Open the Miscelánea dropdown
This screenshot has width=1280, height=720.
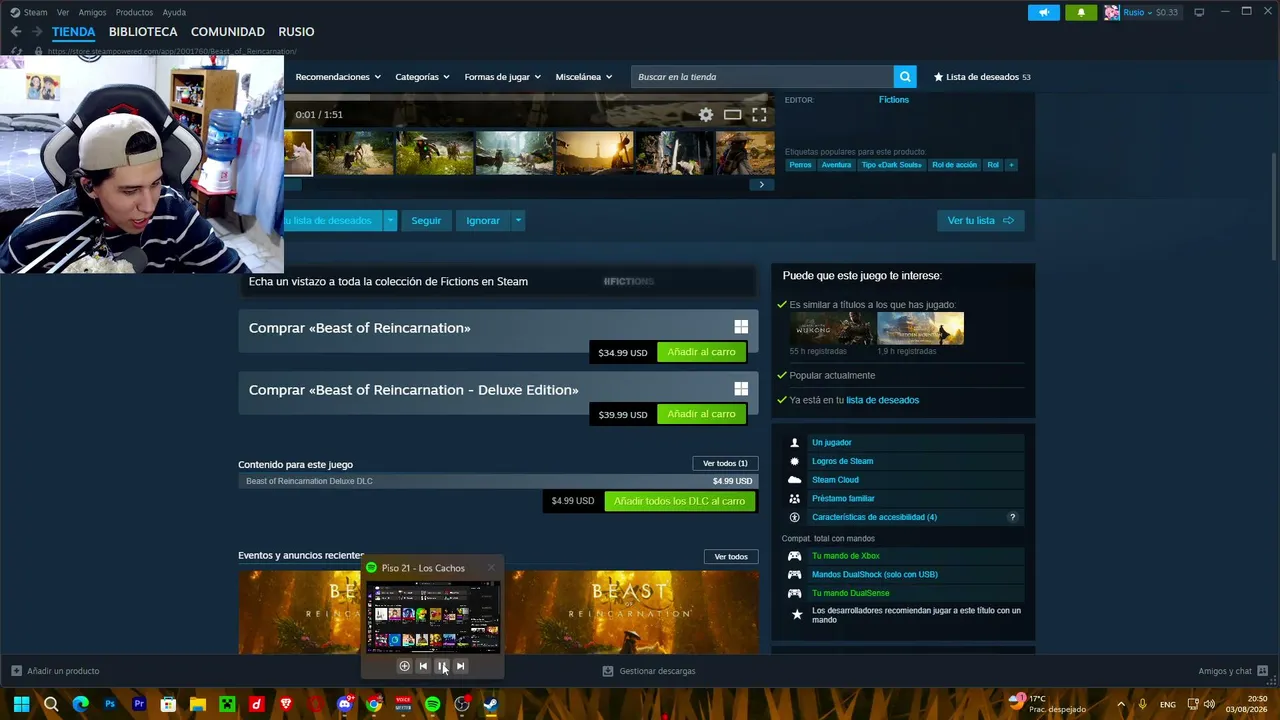(x=585, y=77)
